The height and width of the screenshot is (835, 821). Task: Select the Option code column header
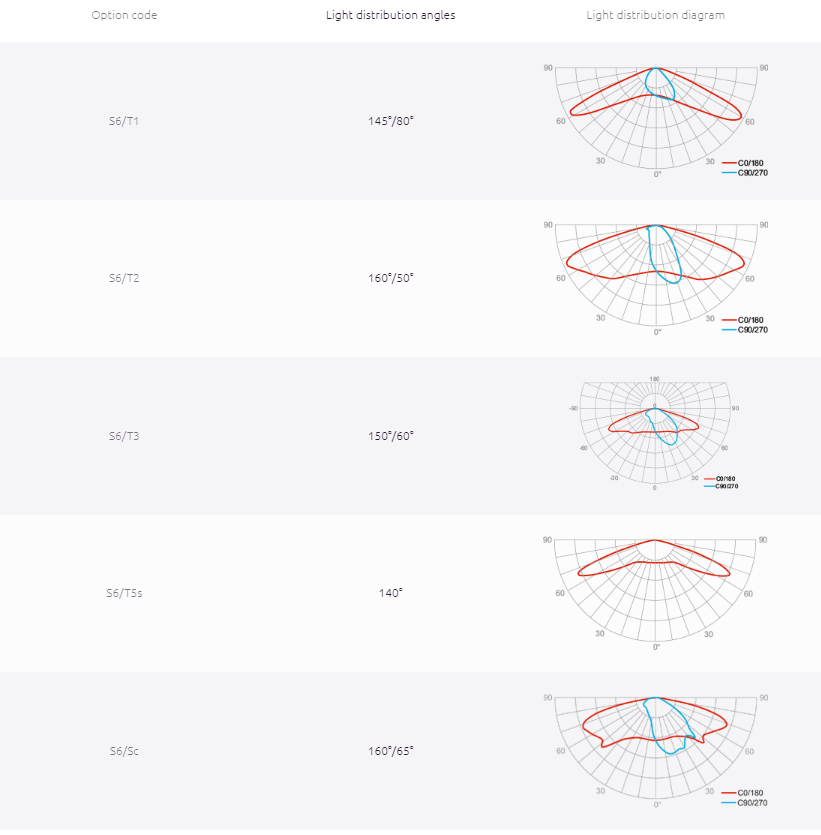[x=124, y=15]
